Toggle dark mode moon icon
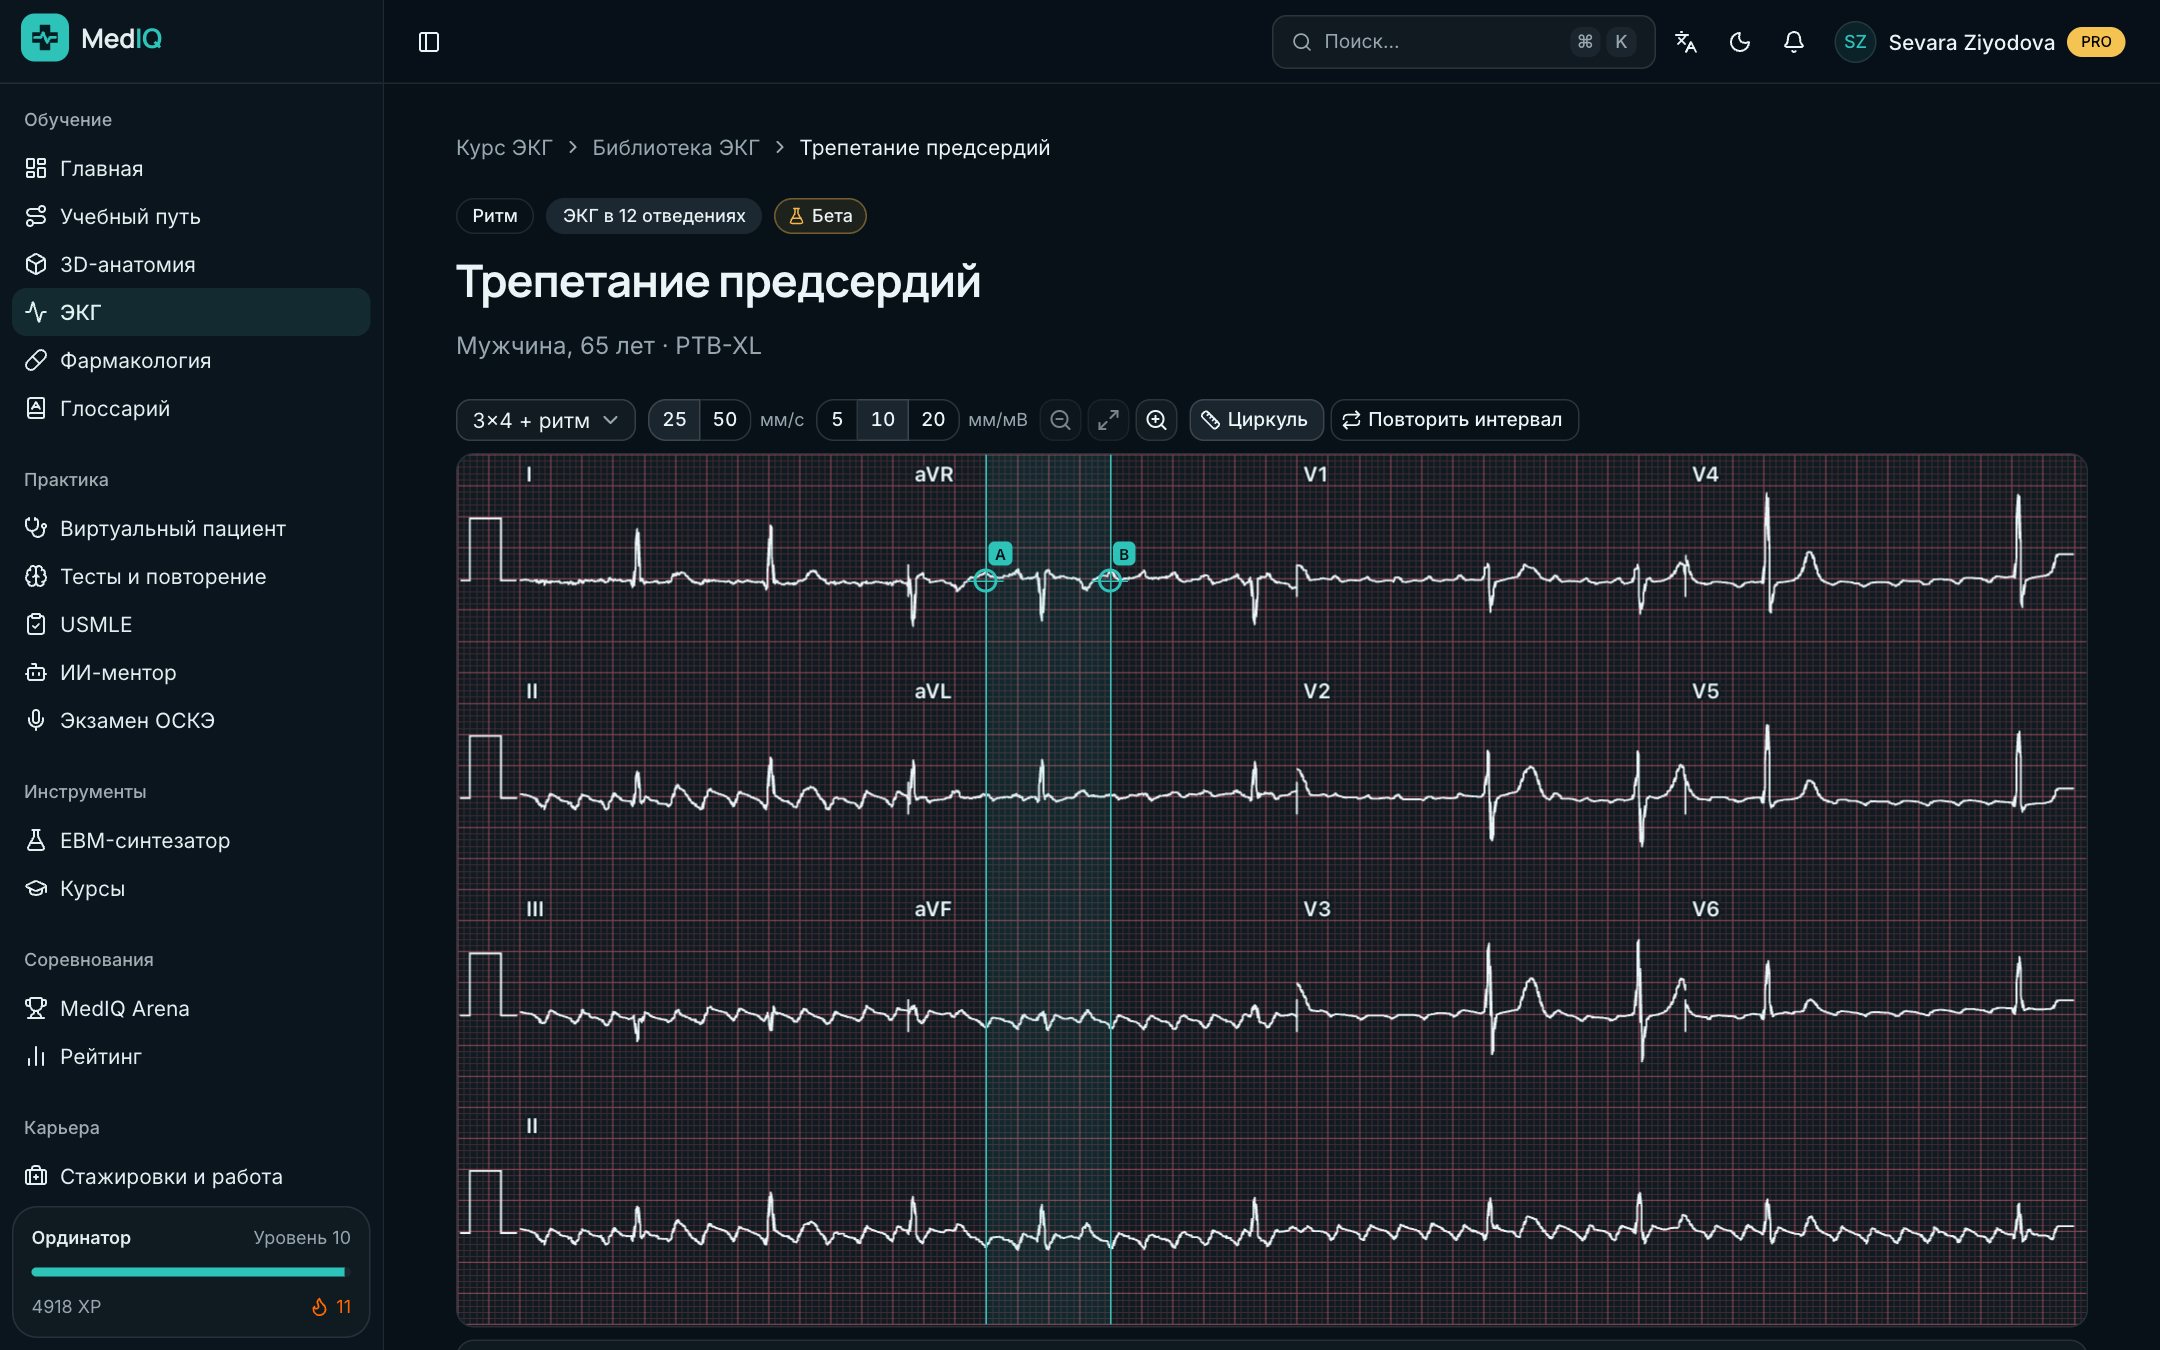2160x1350 pixels. (1740, 42)
